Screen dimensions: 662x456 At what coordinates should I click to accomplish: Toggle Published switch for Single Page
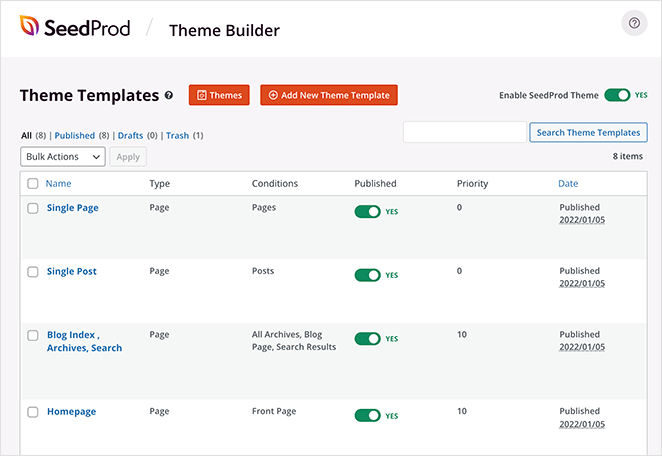point(367,212)
